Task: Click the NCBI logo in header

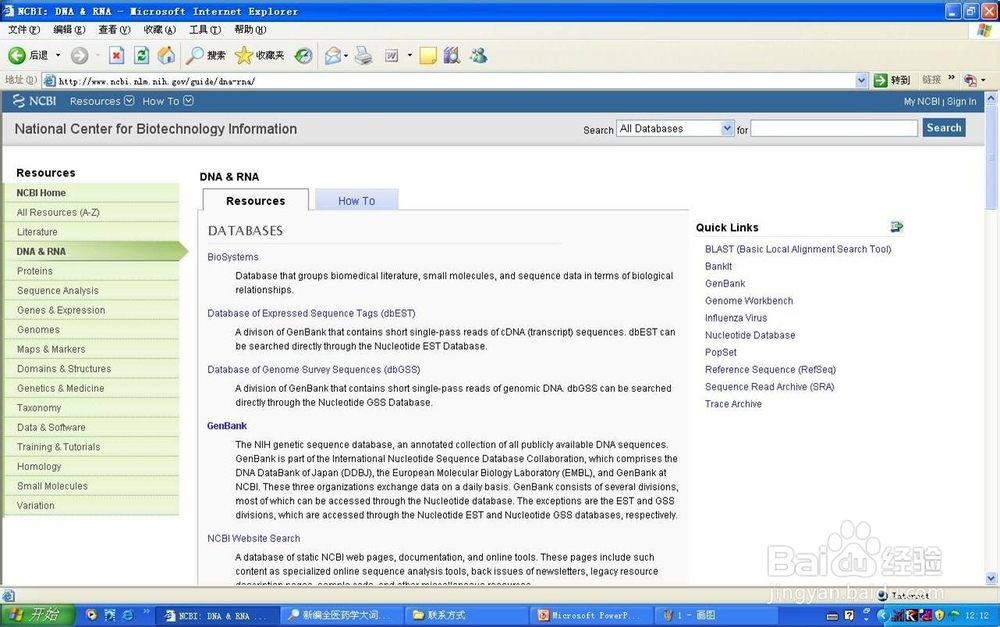Action: (x=35, y=101)
